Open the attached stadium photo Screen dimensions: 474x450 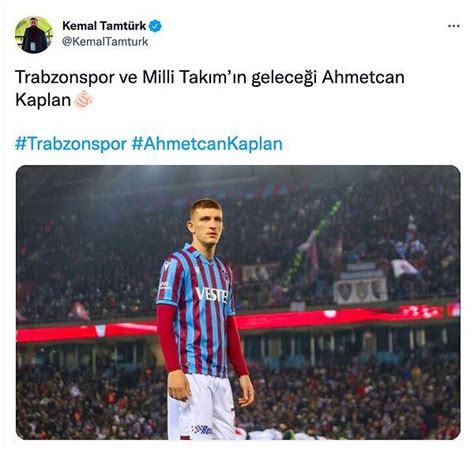tap(238, 302)
